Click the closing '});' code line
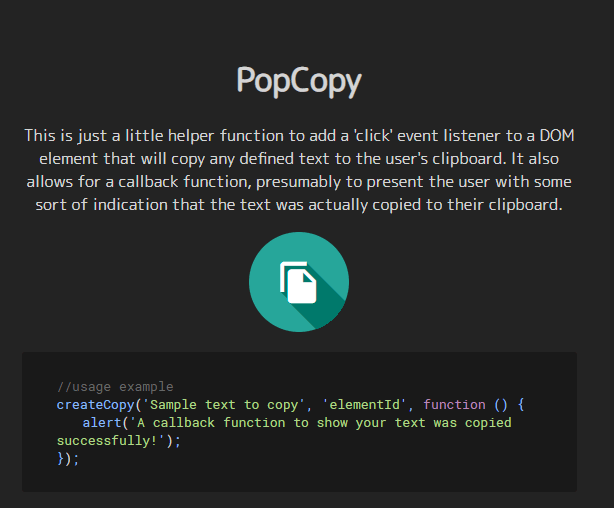The height and width of the screenshot is (508, 614). [68, 458]
